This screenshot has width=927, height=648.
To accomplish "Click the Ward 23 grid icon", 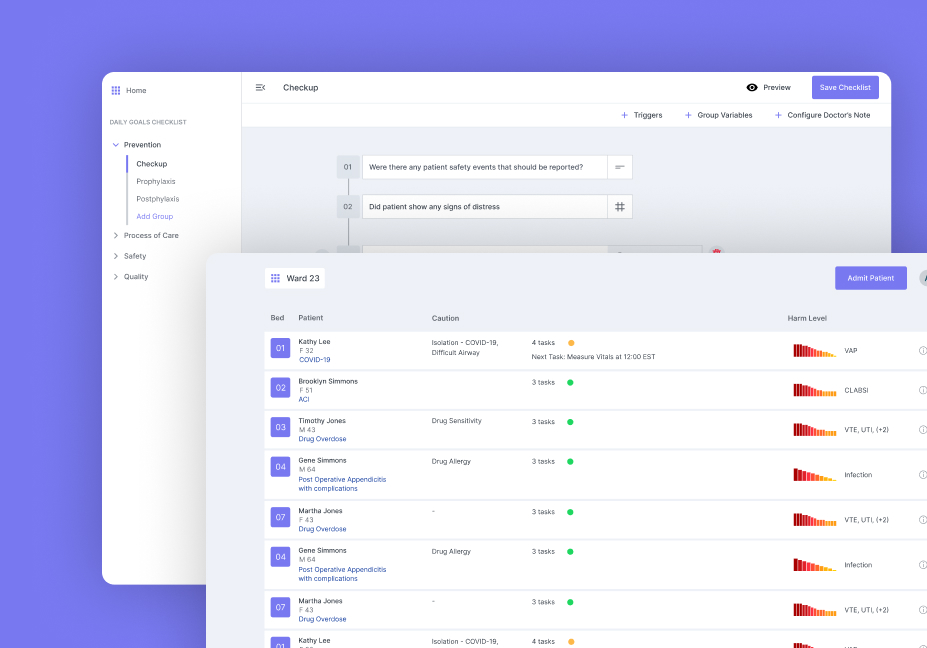I will coord(275,278).
